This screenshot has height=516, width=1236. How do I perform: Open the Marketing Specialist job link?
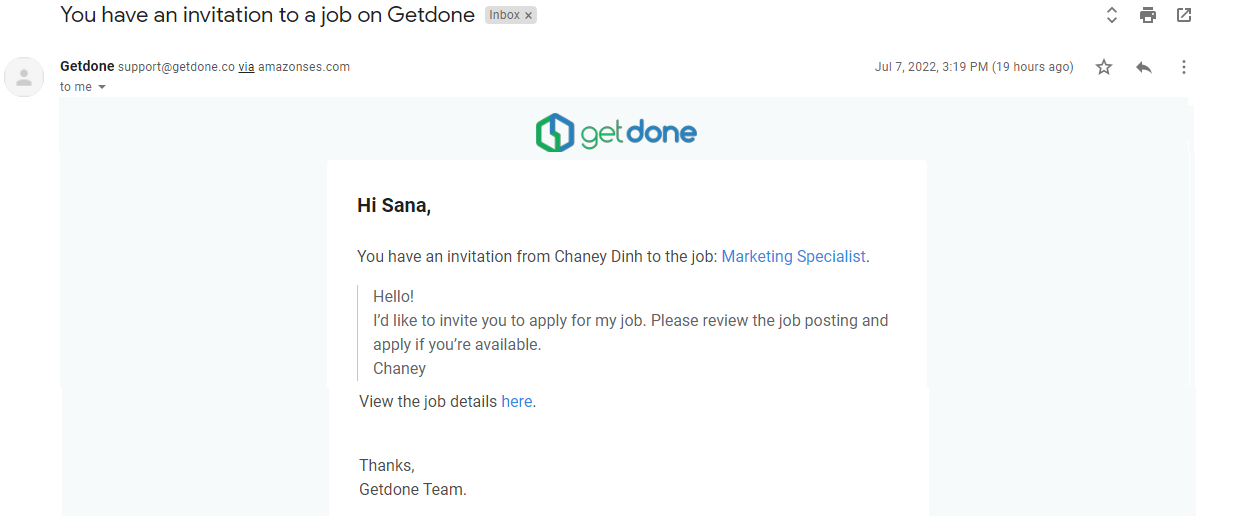click(x=793, y=256)
